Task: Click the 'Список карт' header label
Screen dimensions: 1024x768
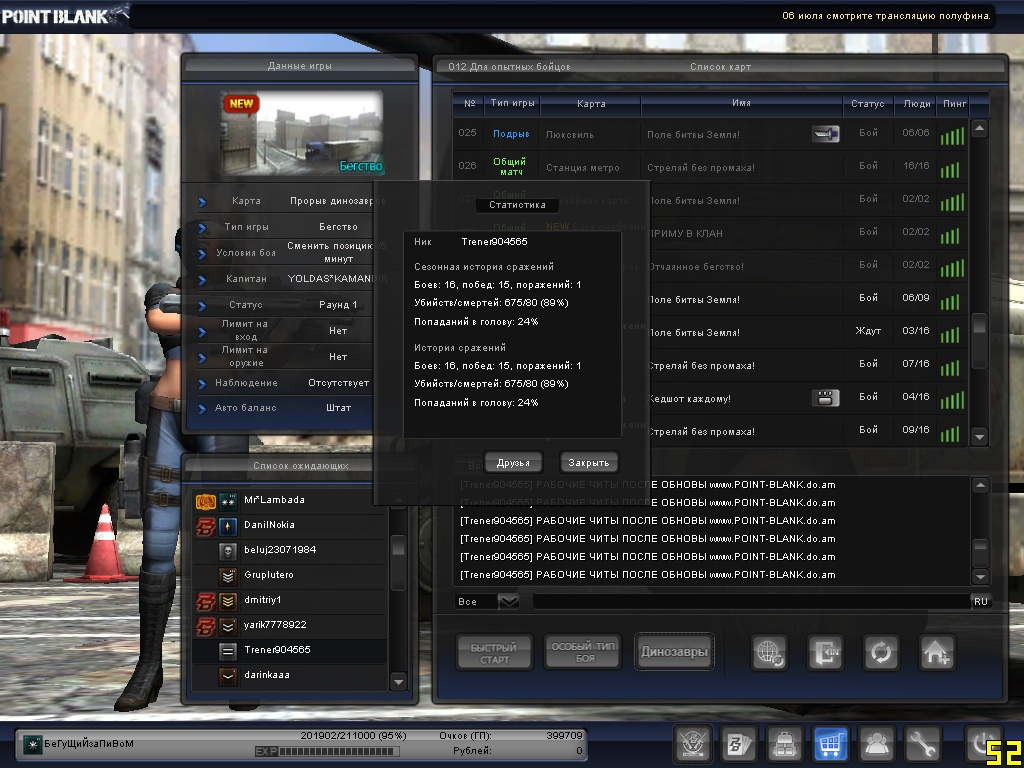Action: [720, 67]
